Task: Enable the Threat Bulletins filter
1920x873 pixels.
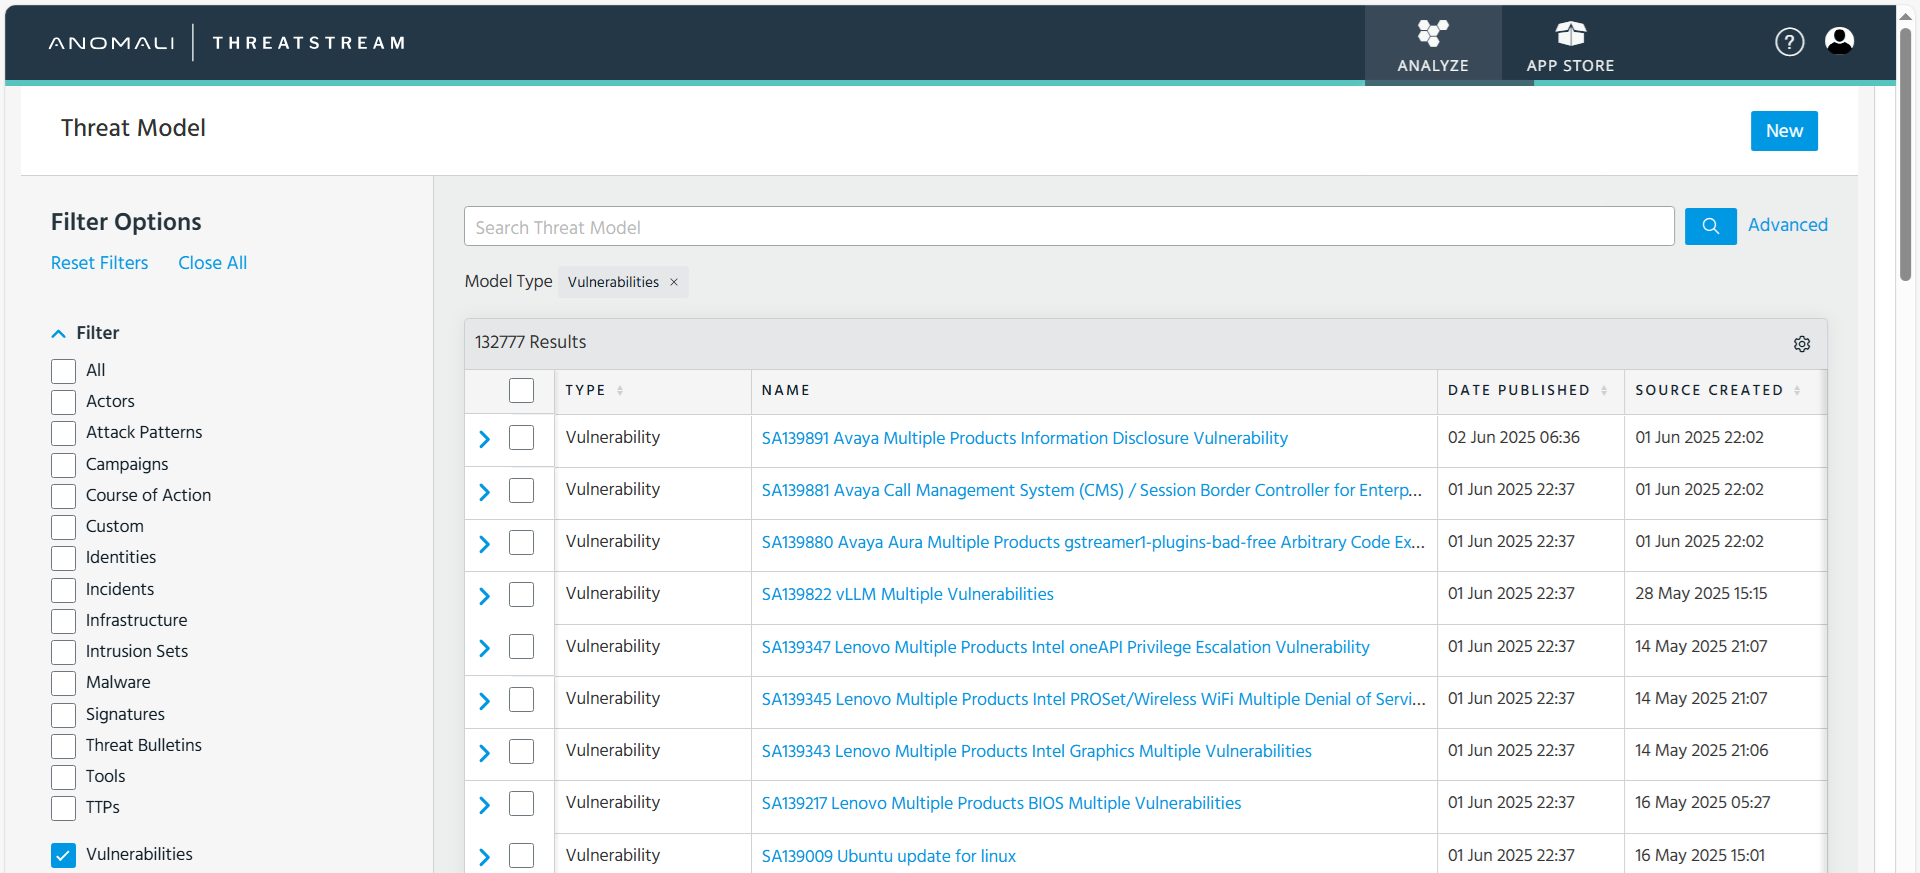Action: click(x=63, y=746)
